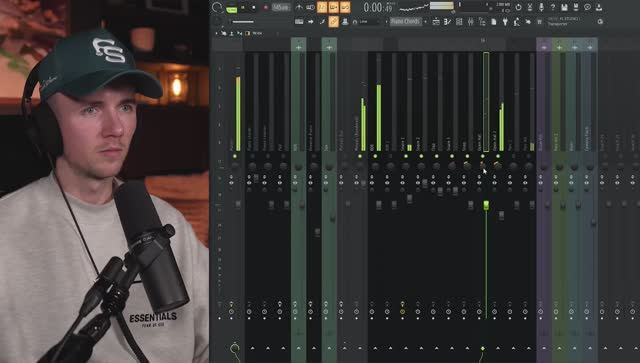Click the white page icon in the toolbar
640x363 pixels.
(x=493, y=22)
